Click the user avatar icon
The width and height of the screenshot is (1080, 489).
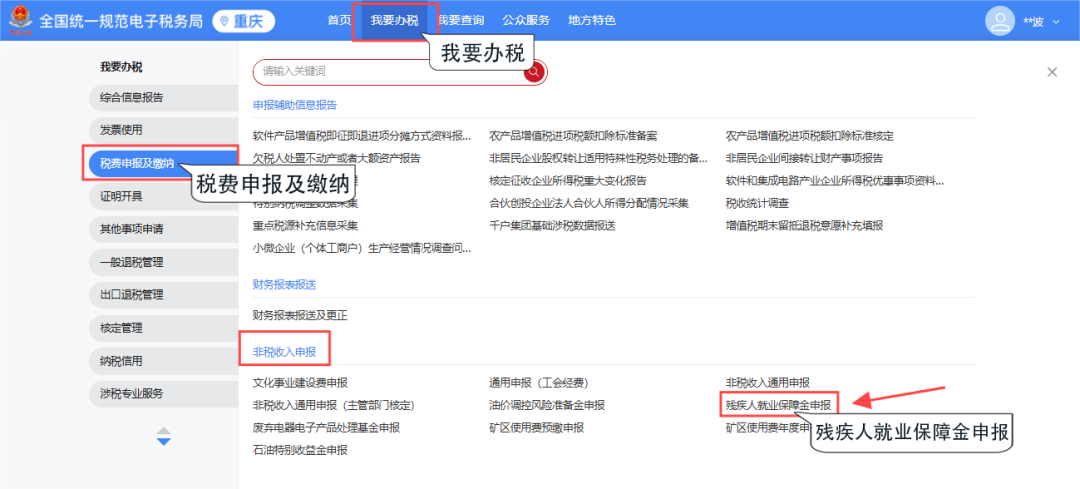(x=999, y=21)
